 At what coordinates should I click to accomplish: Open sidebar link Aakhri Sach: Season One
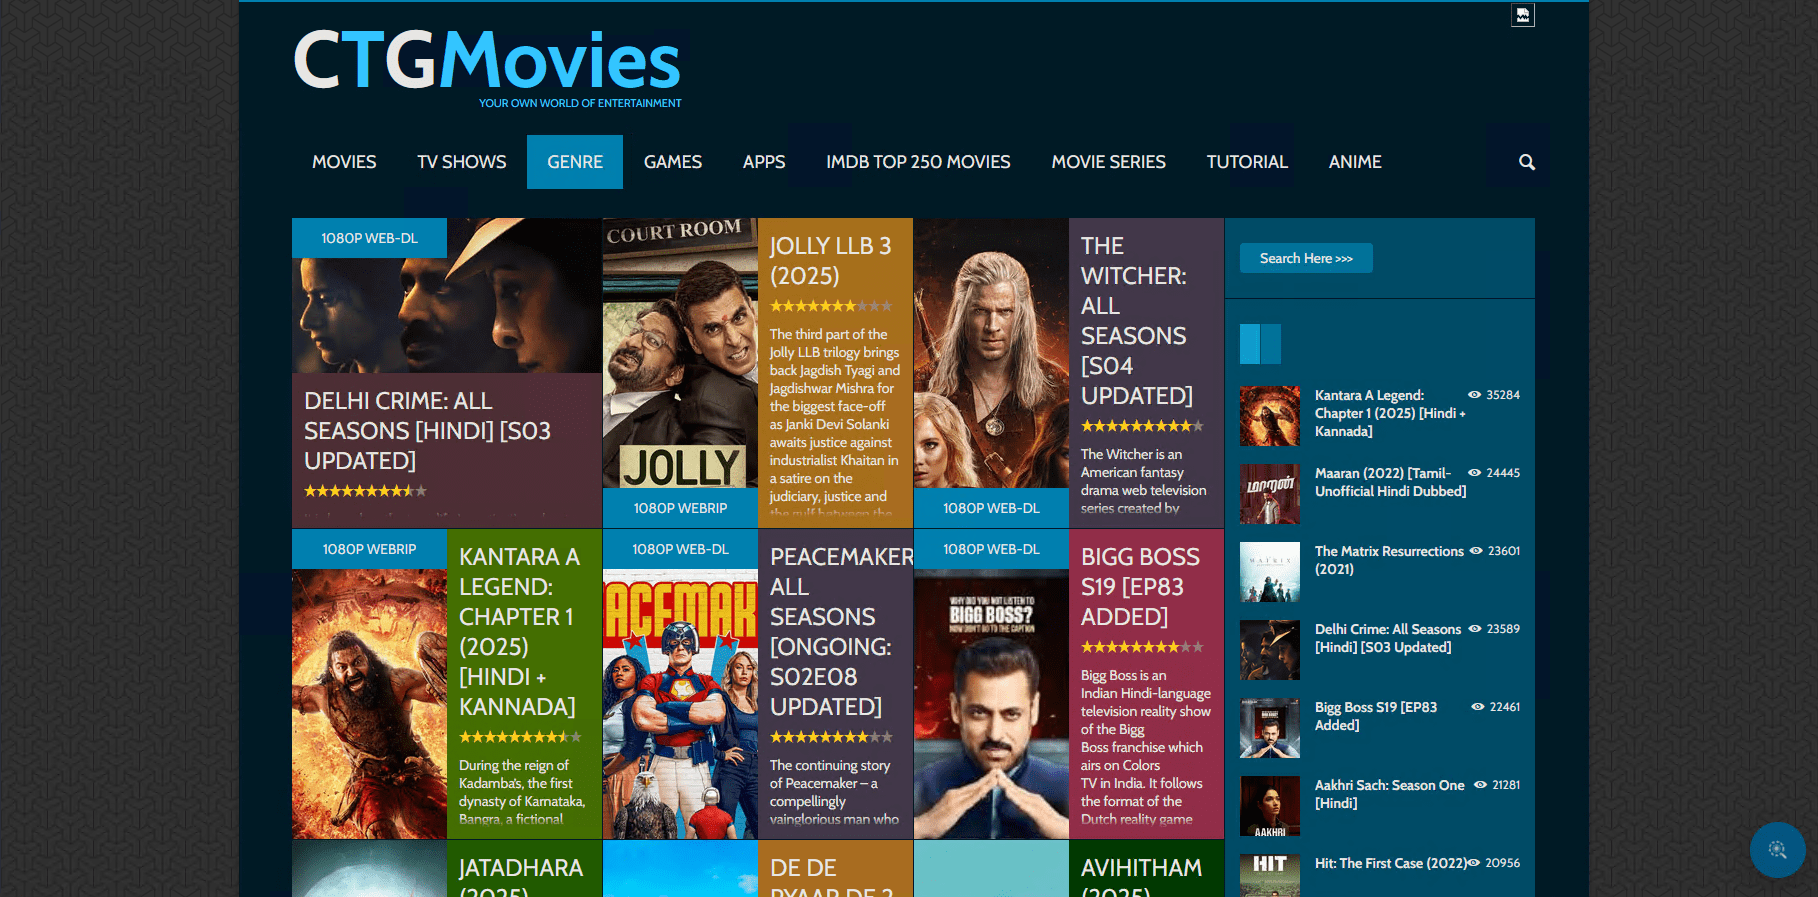tap(1390, 794)
